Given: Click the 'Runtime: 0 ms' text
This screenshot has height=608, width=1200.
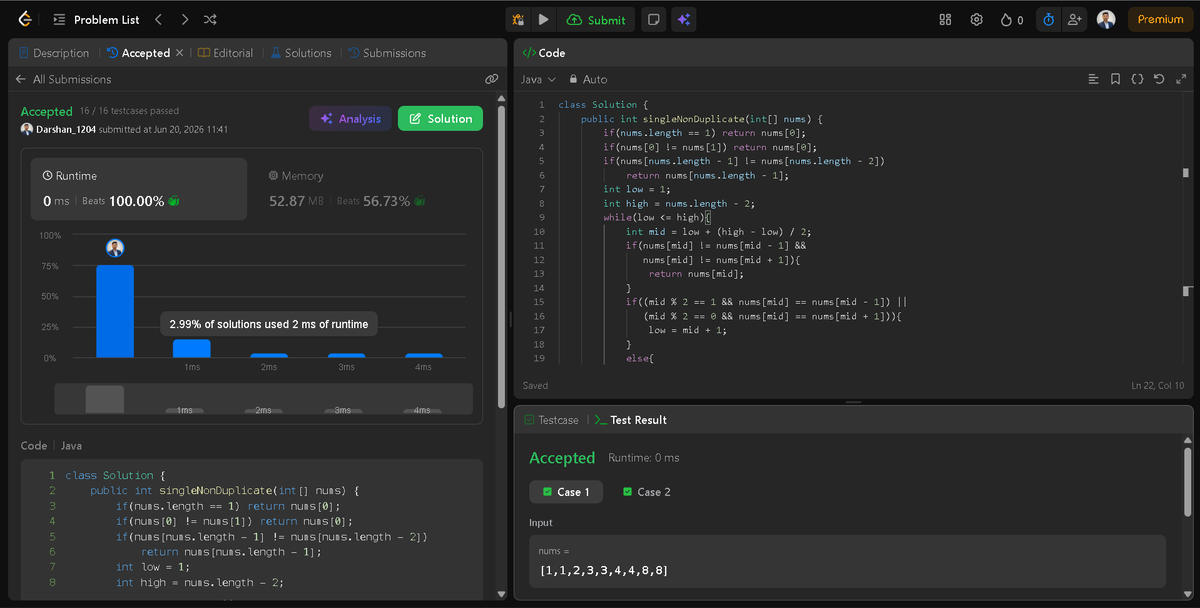Looking at the screenshot, I should point(643,458).
